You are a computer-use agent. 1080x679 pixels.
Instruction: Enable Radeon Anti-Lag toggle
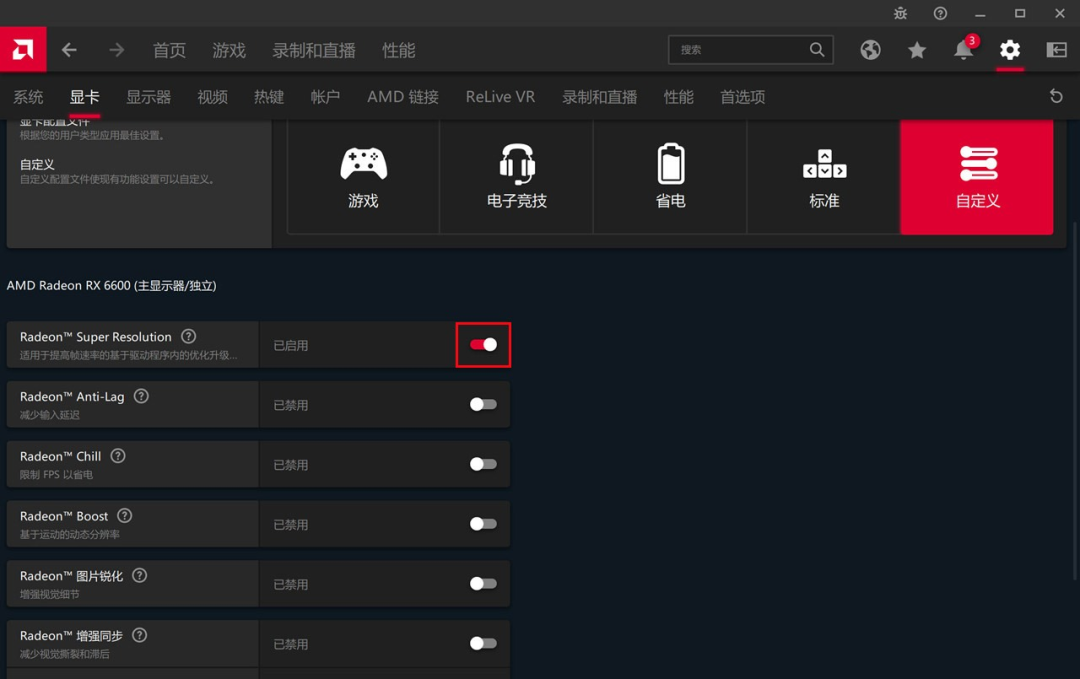point(484,404)
